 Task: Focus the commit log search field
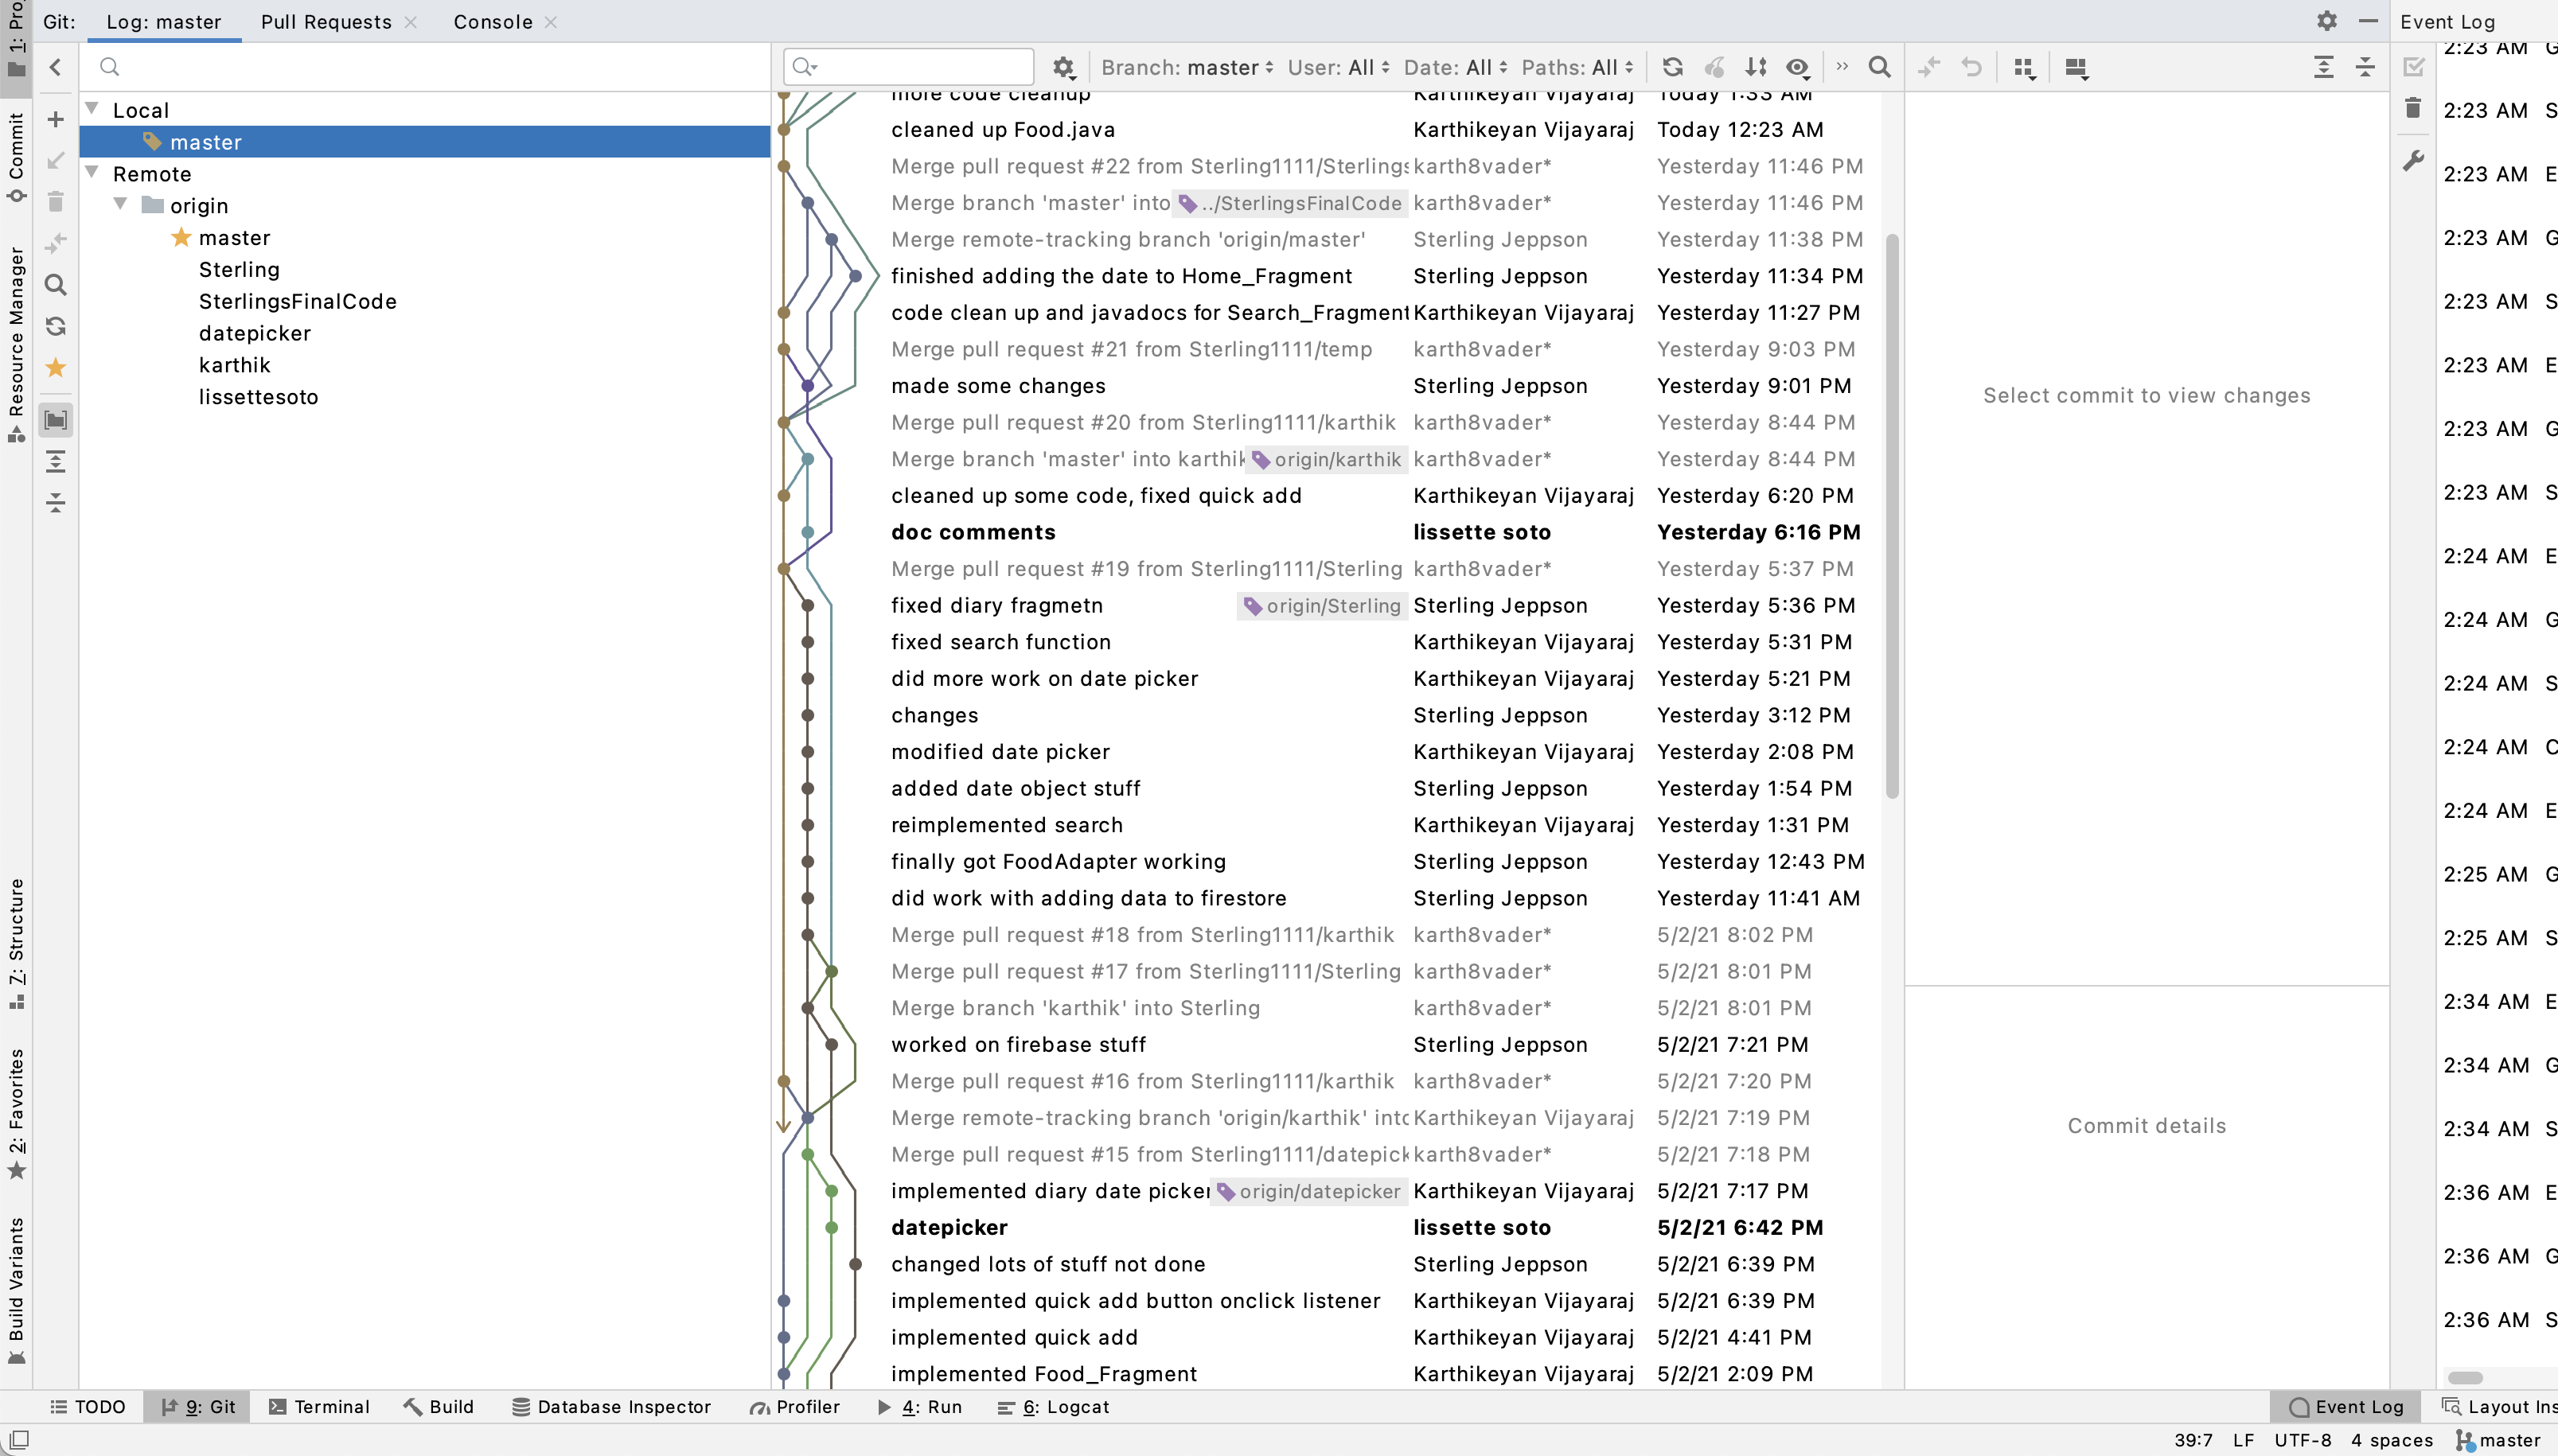[908, 67]
